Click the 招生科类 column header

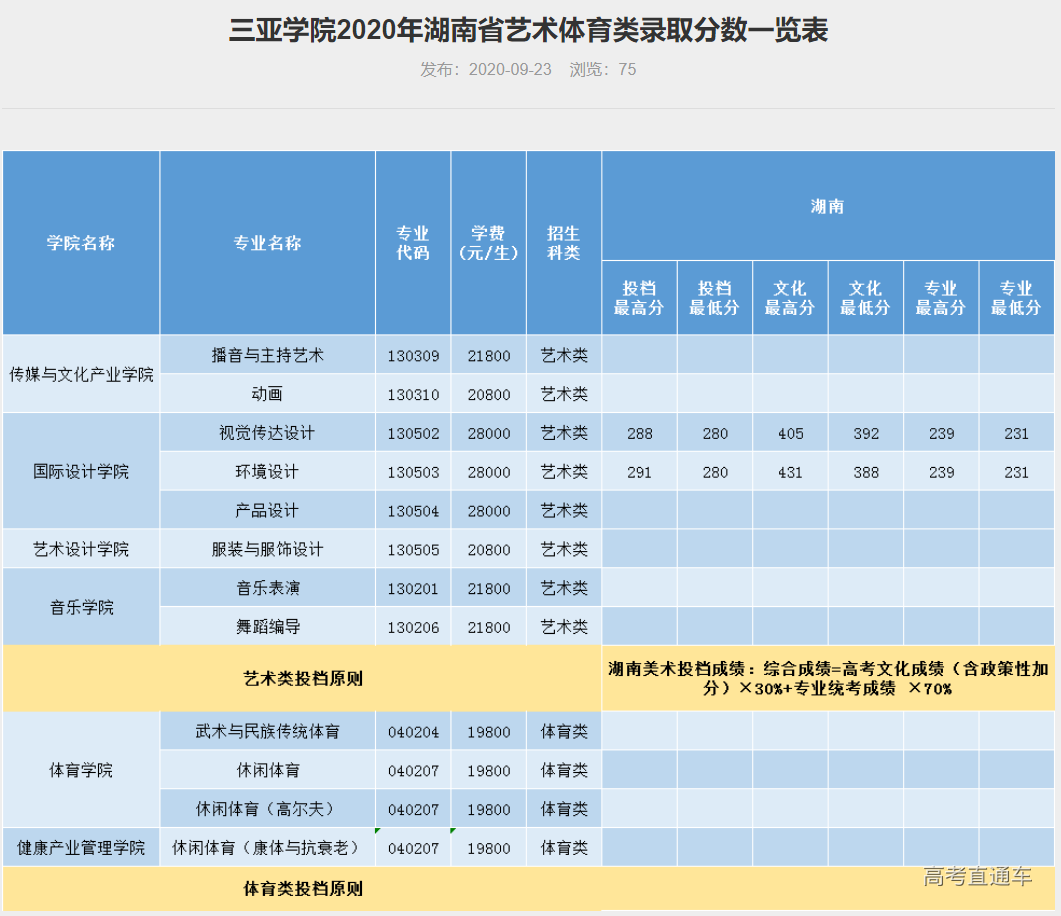tap(562, 242)
